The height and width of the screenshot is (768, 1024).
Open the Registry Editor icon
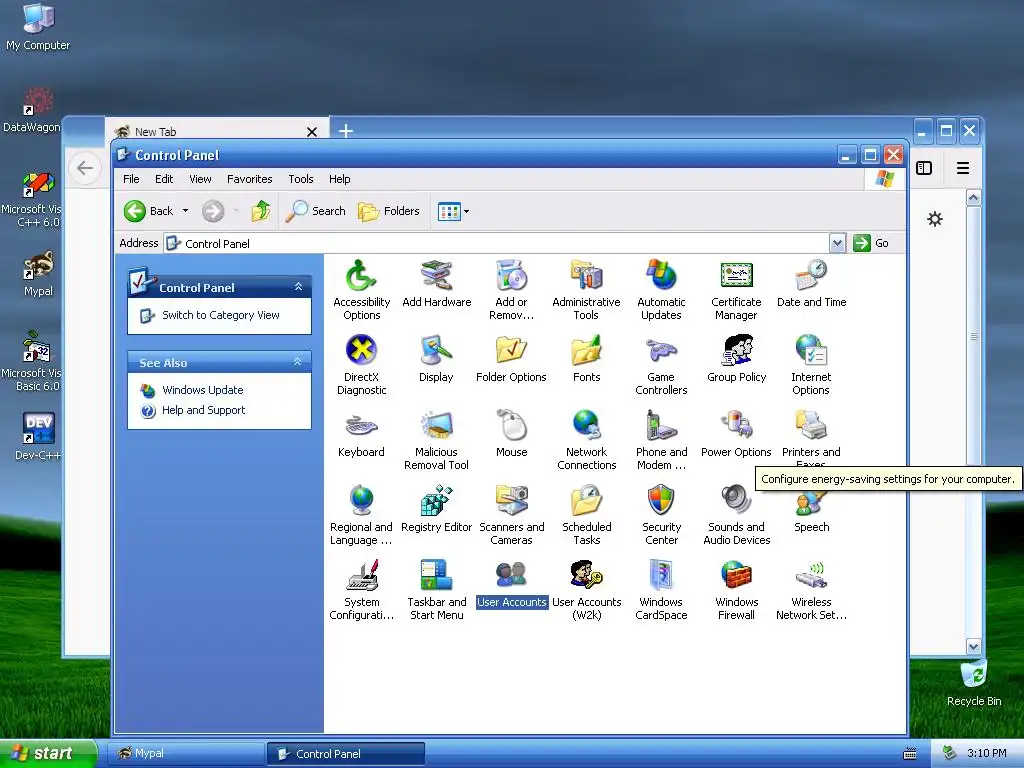tap(436, 509)
